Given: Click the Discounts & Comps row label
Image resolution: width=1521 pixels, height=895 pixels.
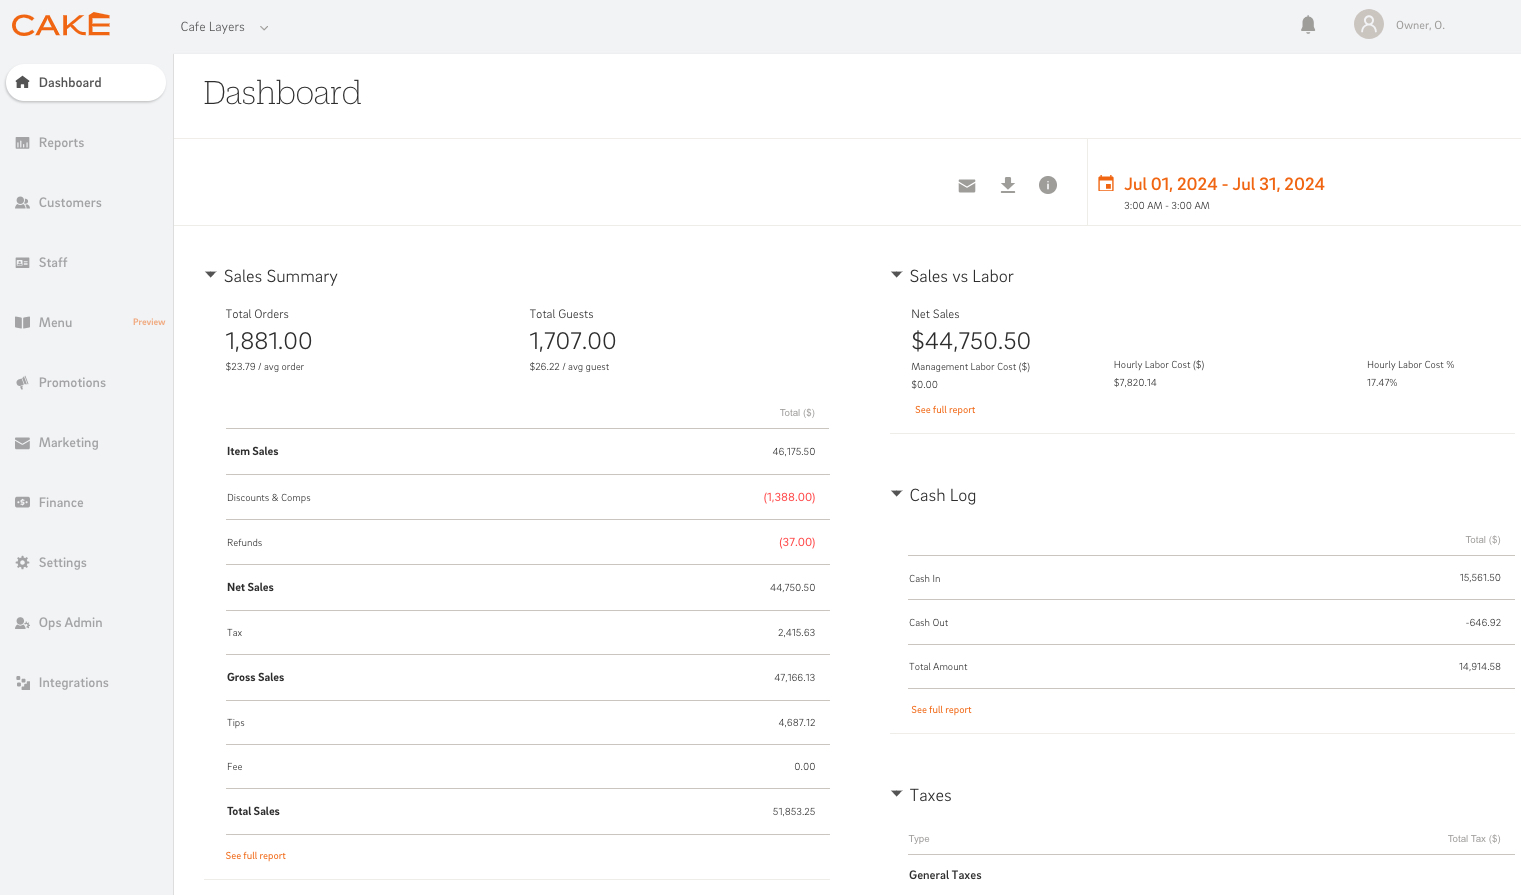Looking at the screenshot, I should pos(269,498).
